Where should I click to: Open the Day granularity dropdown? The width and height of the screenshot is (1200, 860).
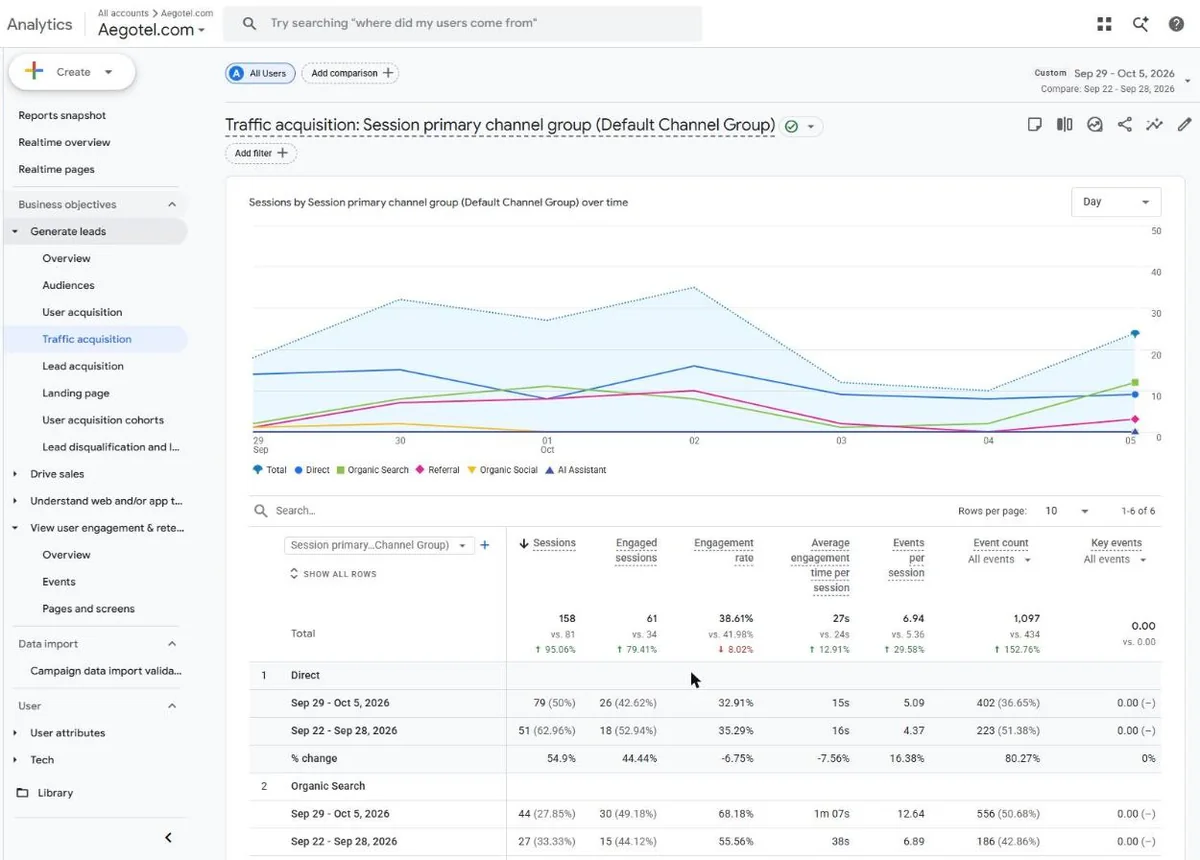click(x=1116, y=202)
